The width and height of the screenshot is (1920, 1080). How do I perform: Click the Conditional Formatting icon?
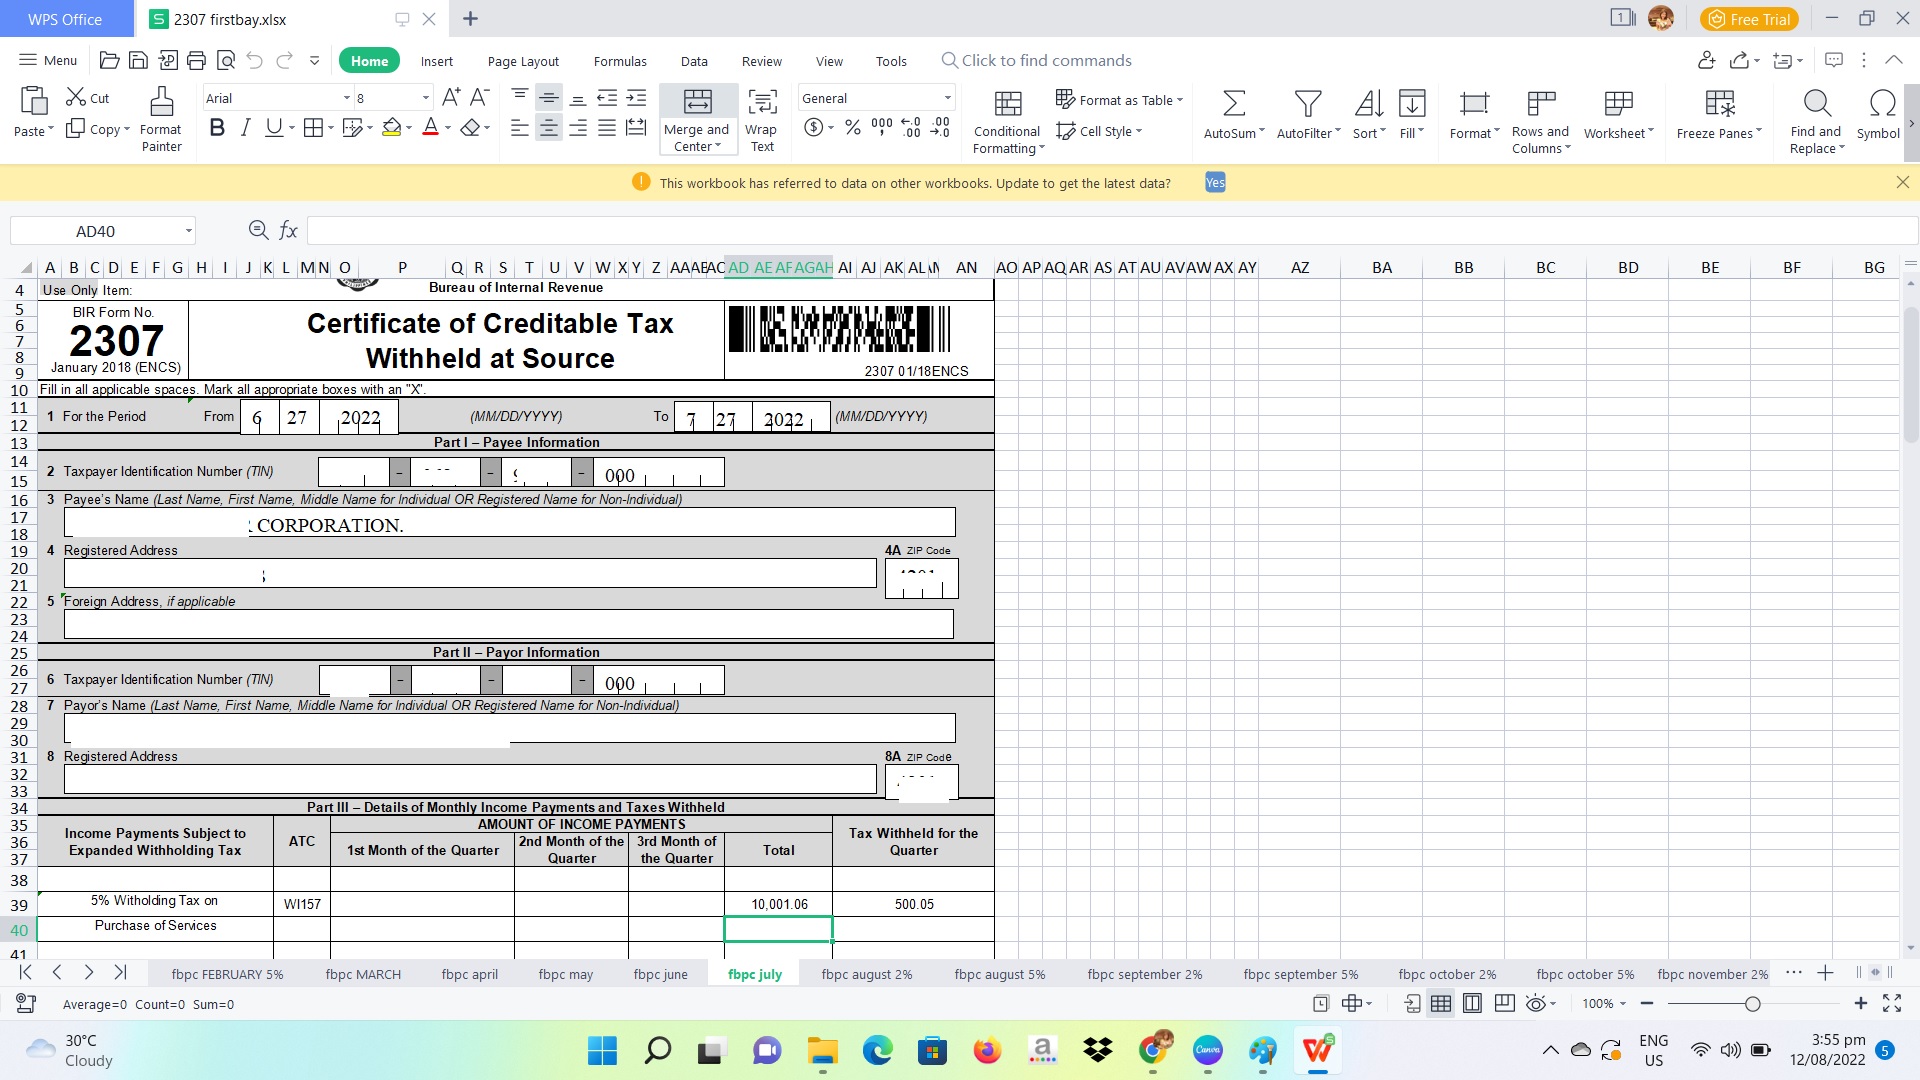(x=1007, y=103)
